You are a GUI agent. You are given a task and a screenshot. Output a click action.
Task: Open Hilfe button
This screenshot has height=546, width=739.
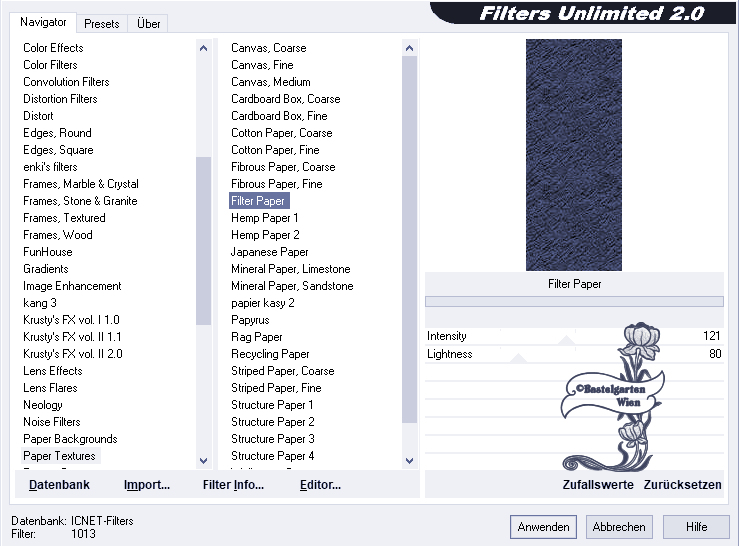696,527
